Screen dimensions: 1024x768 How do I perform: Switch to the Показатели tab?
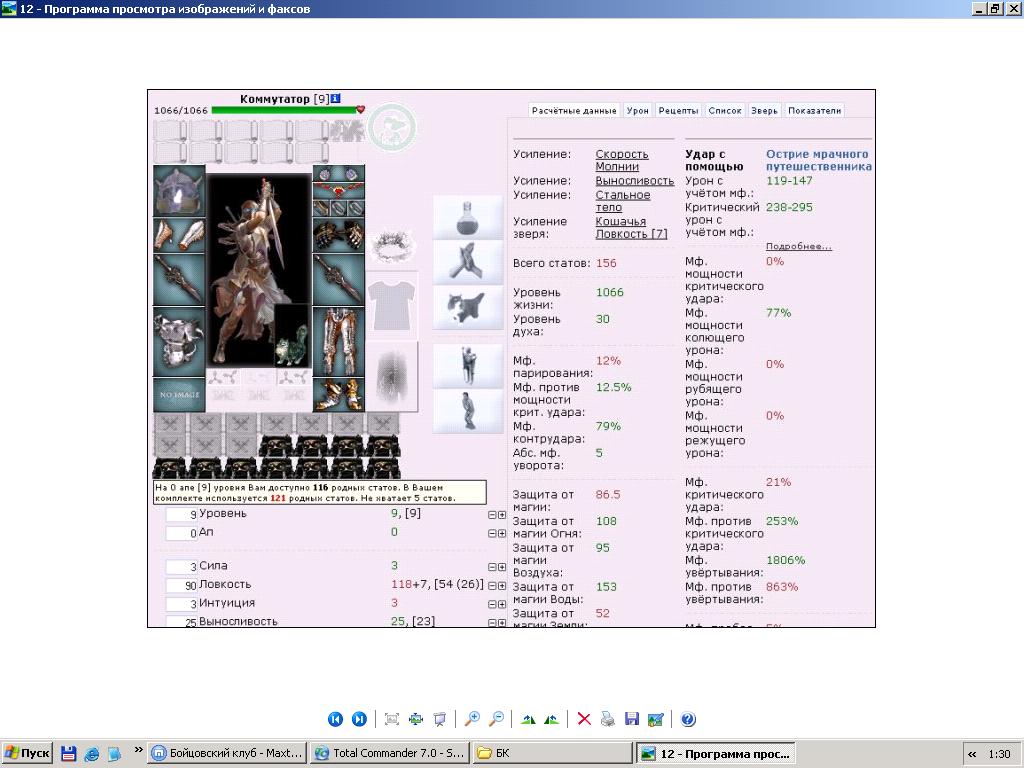[814, 110]
